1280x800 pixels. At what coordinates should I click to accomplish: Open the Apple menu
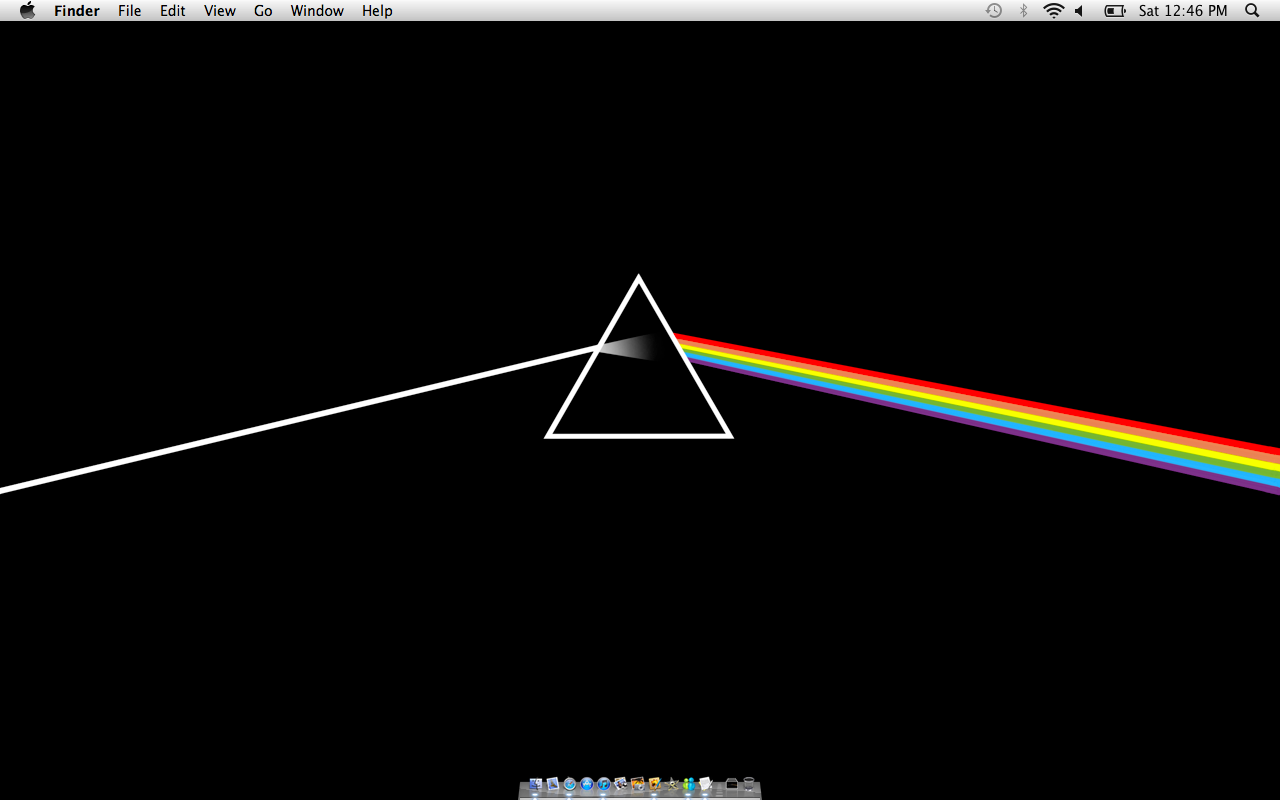point(28,11)
